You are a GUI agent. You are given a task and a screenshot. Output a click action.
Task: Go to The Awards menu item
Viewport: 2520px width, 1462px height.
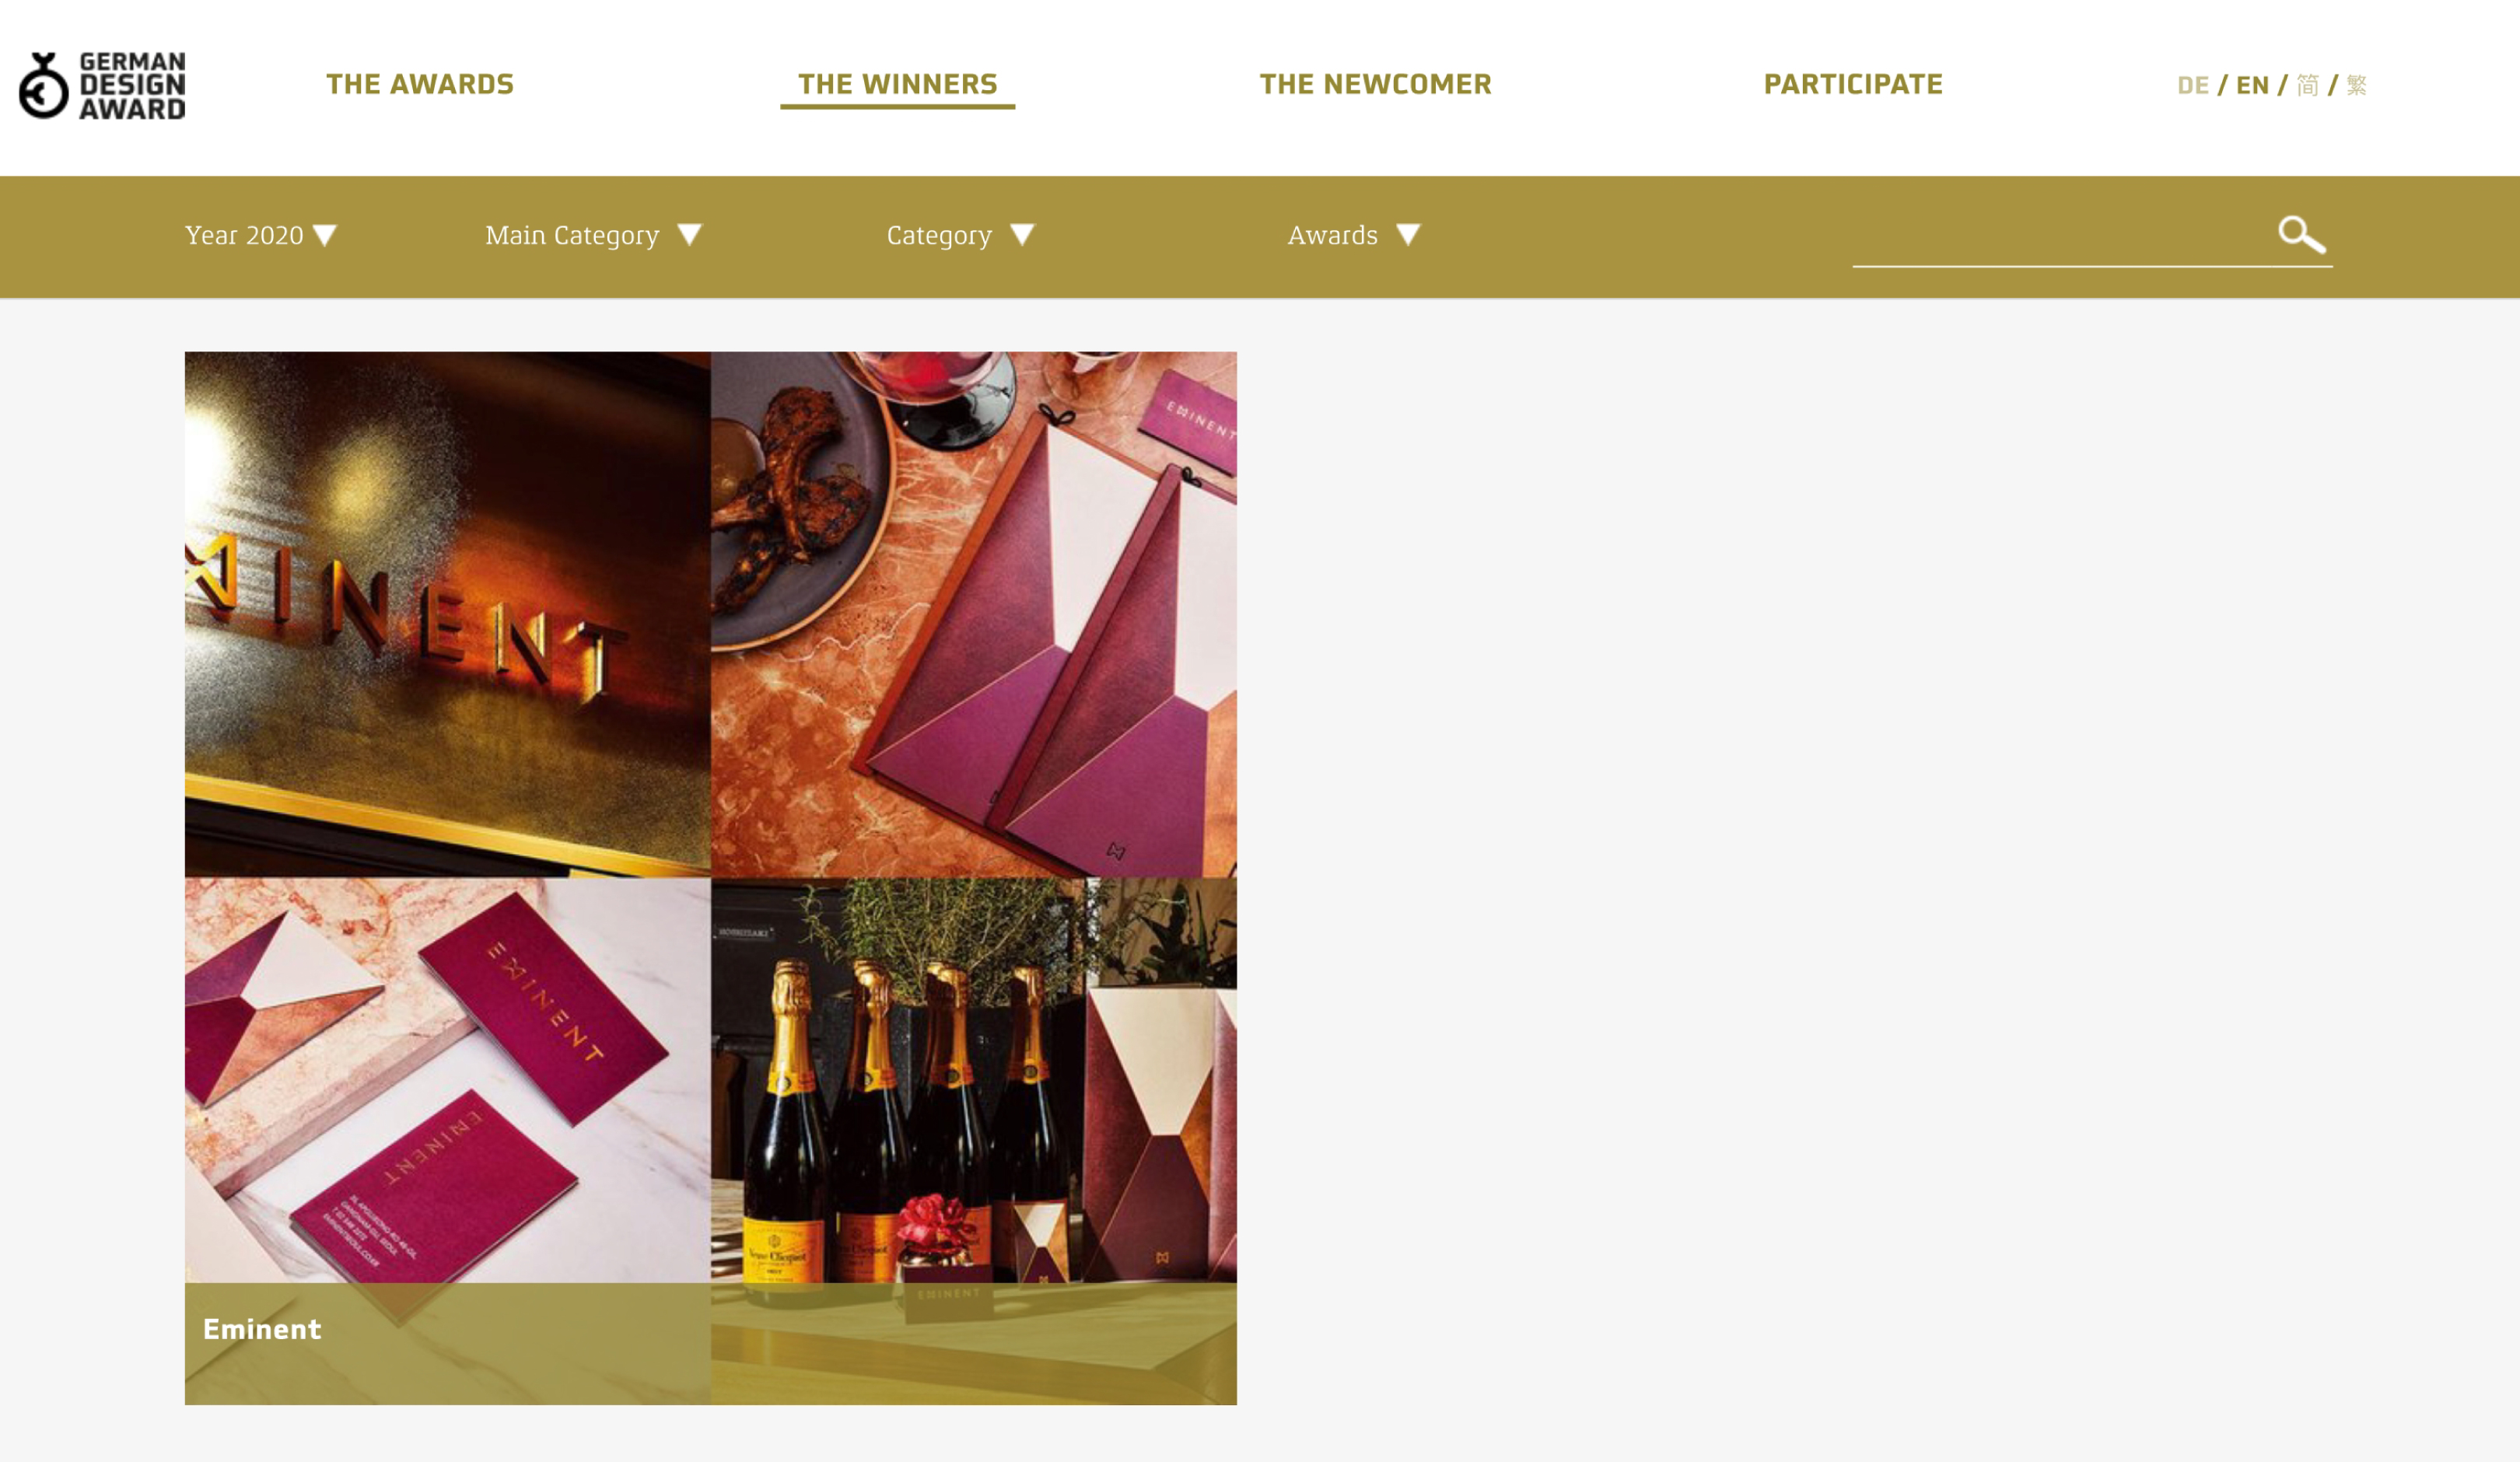[420, 84]
